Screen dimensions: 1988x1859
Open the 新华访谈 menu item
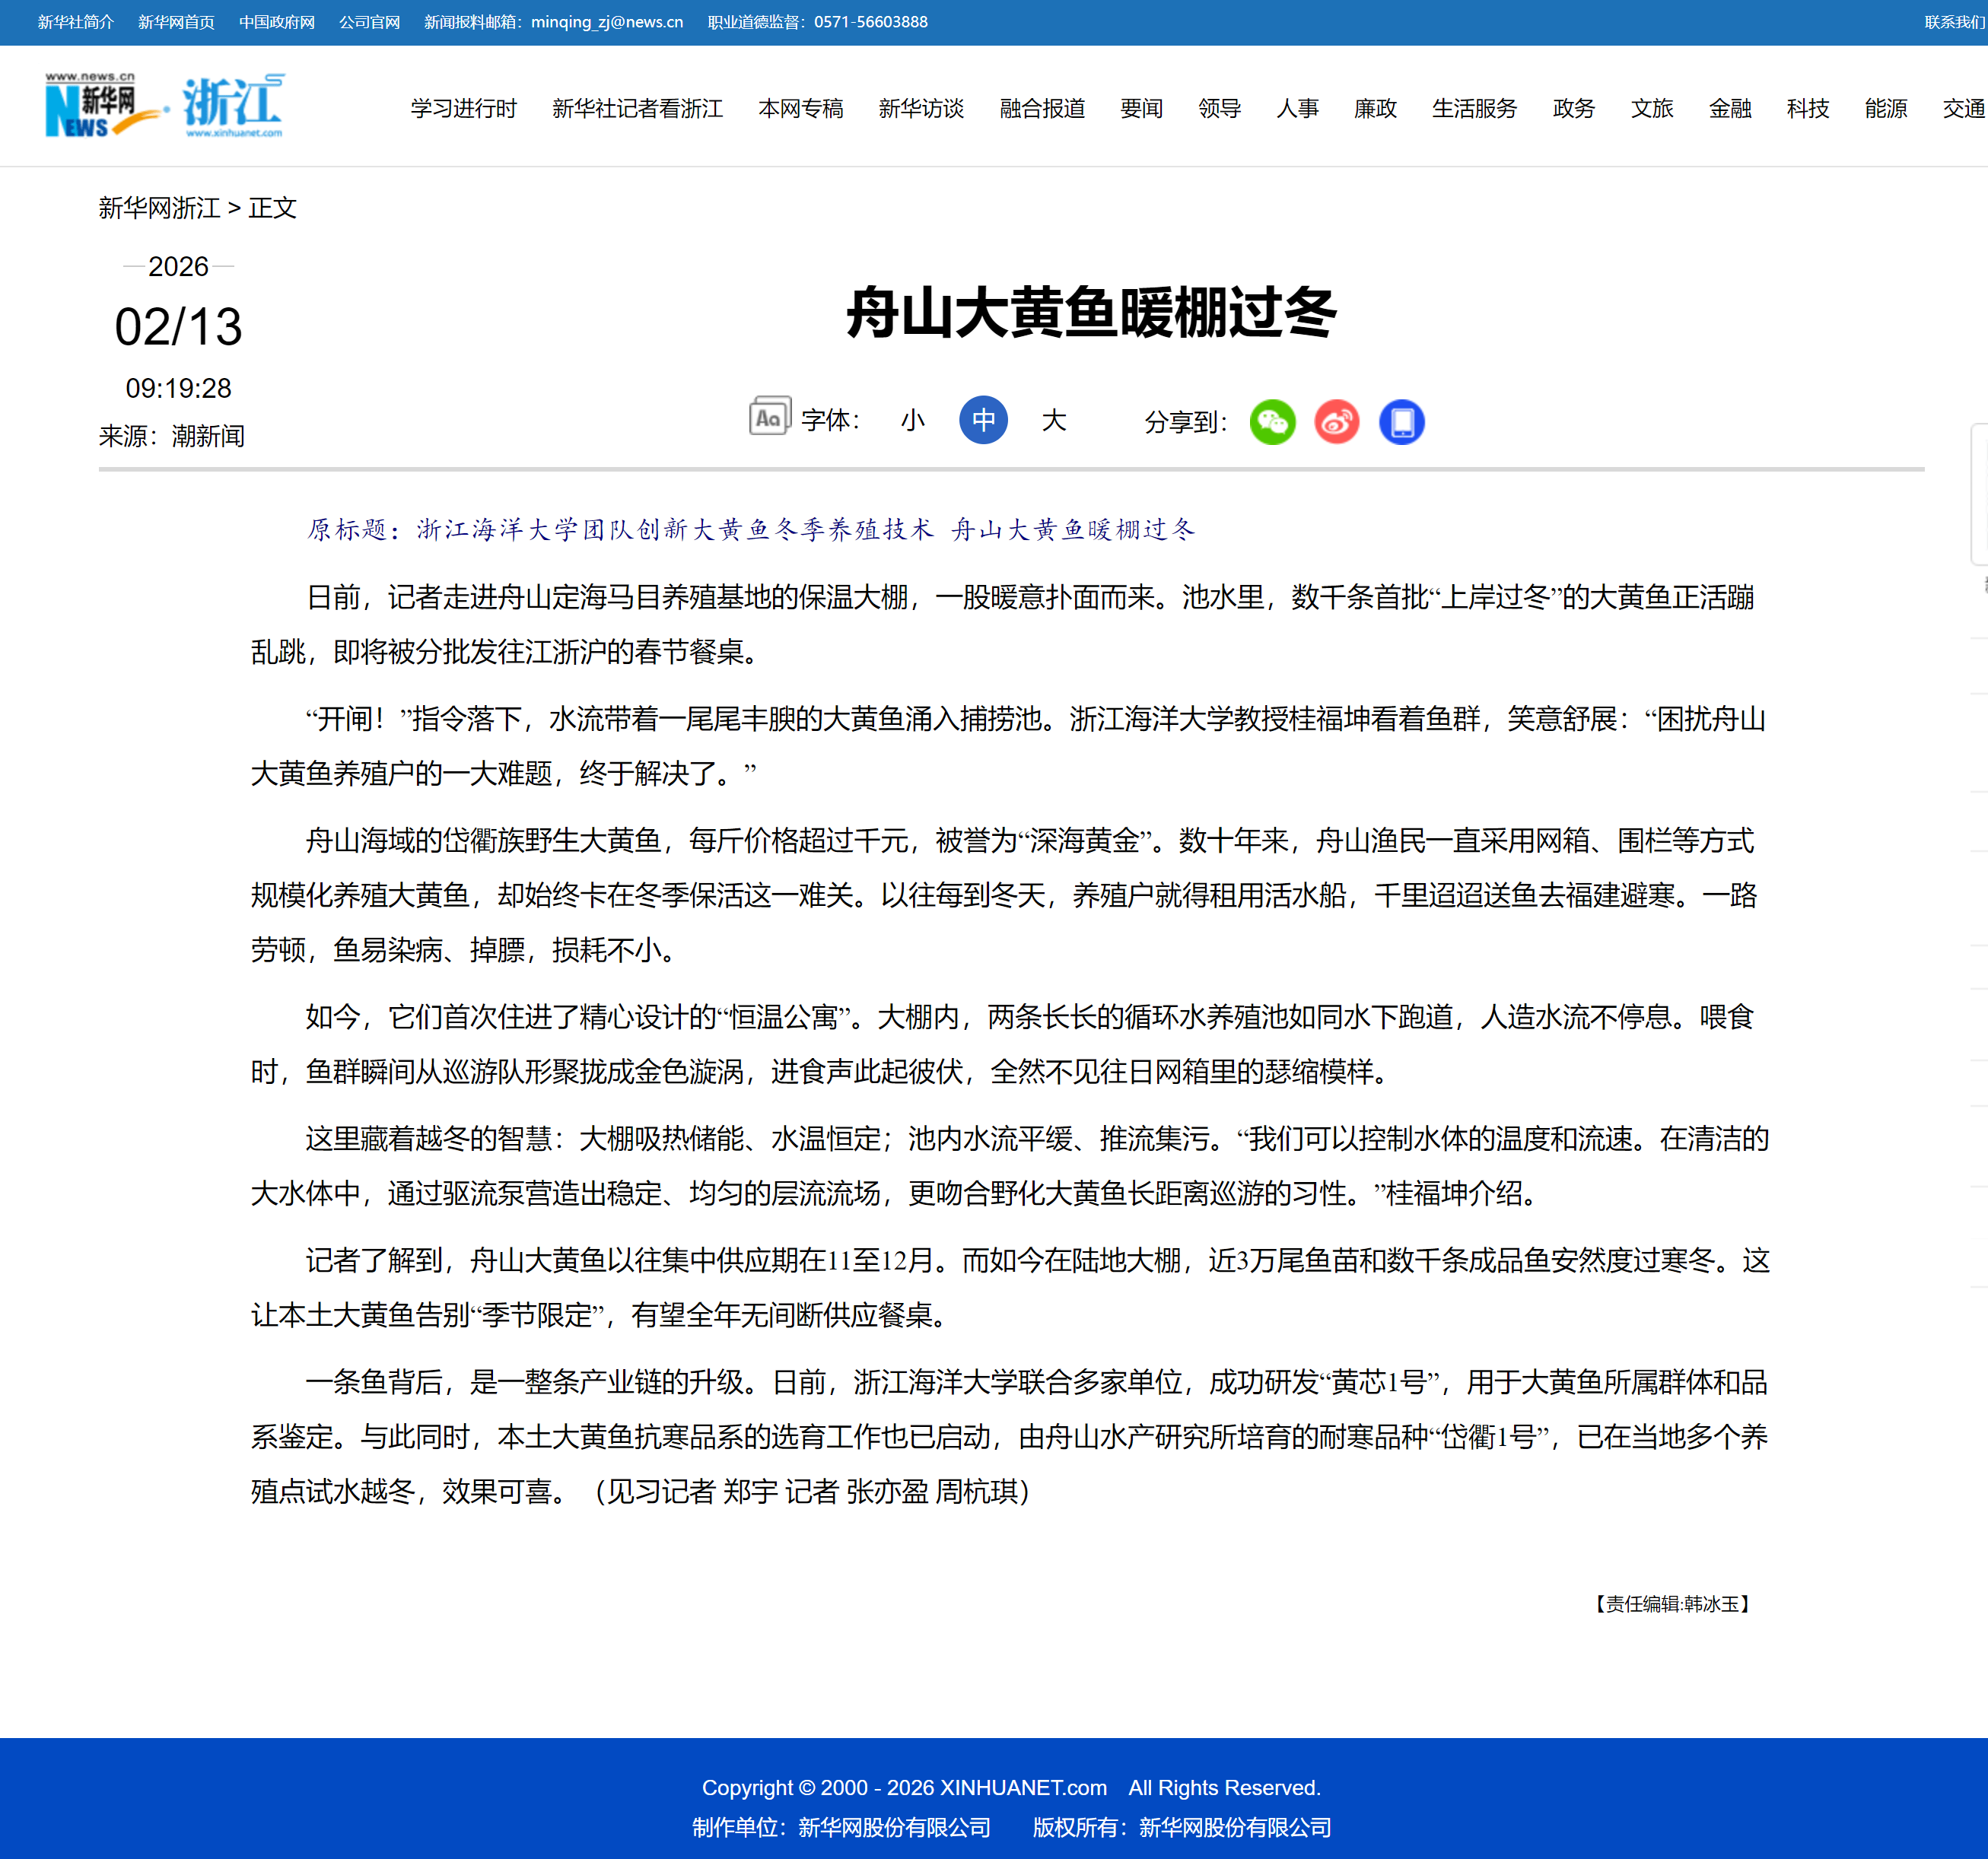pyautogui.click(x=921, y=108)
